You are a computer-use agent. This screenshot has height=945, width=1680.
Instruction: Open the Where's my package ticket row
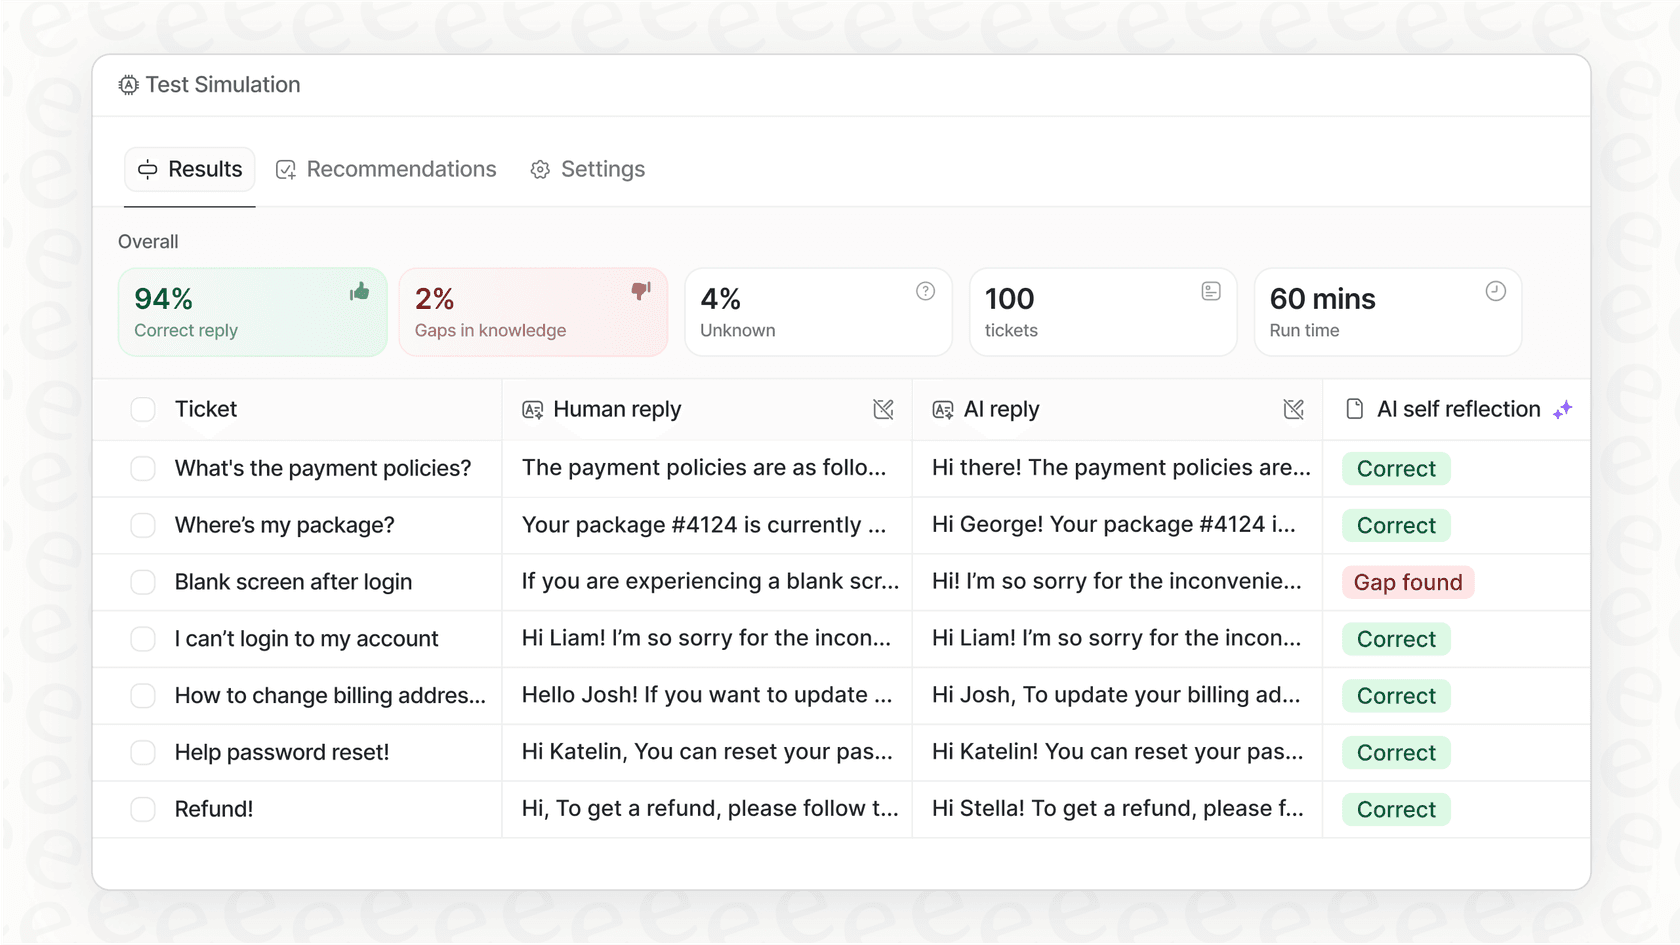pos(285,525)
